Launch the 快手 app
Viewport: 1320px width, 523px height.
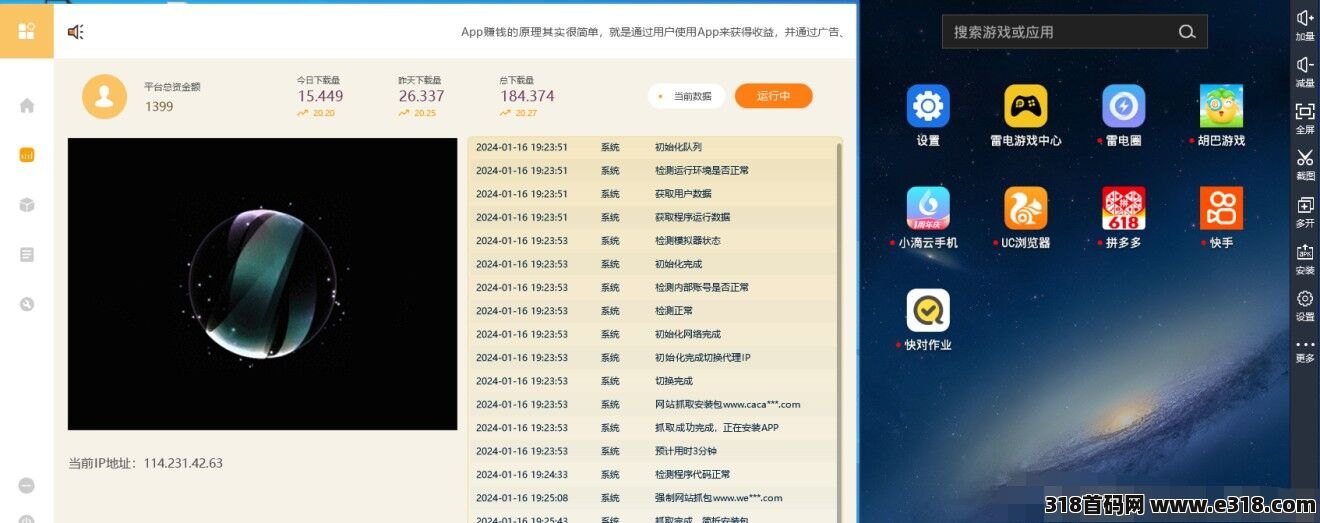pyautogui.click(x=1221, y=218)
